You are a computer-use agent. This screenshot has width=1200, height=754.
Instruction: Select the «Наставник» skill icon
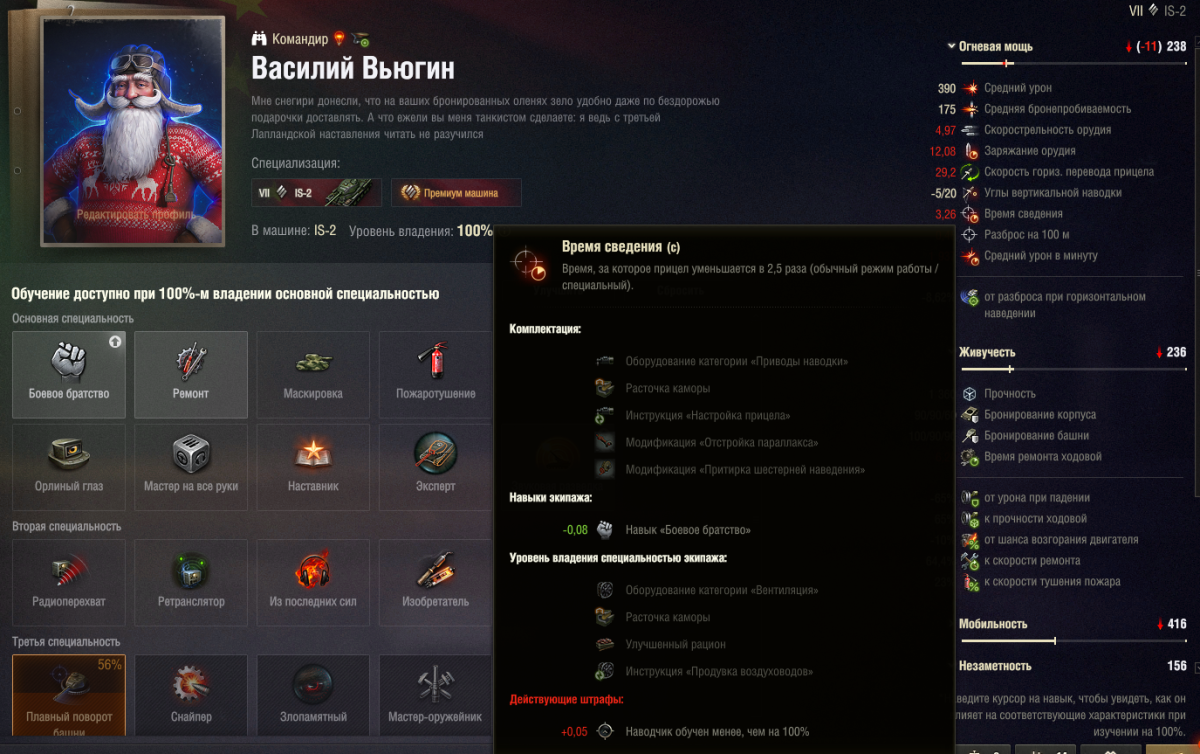313,467
